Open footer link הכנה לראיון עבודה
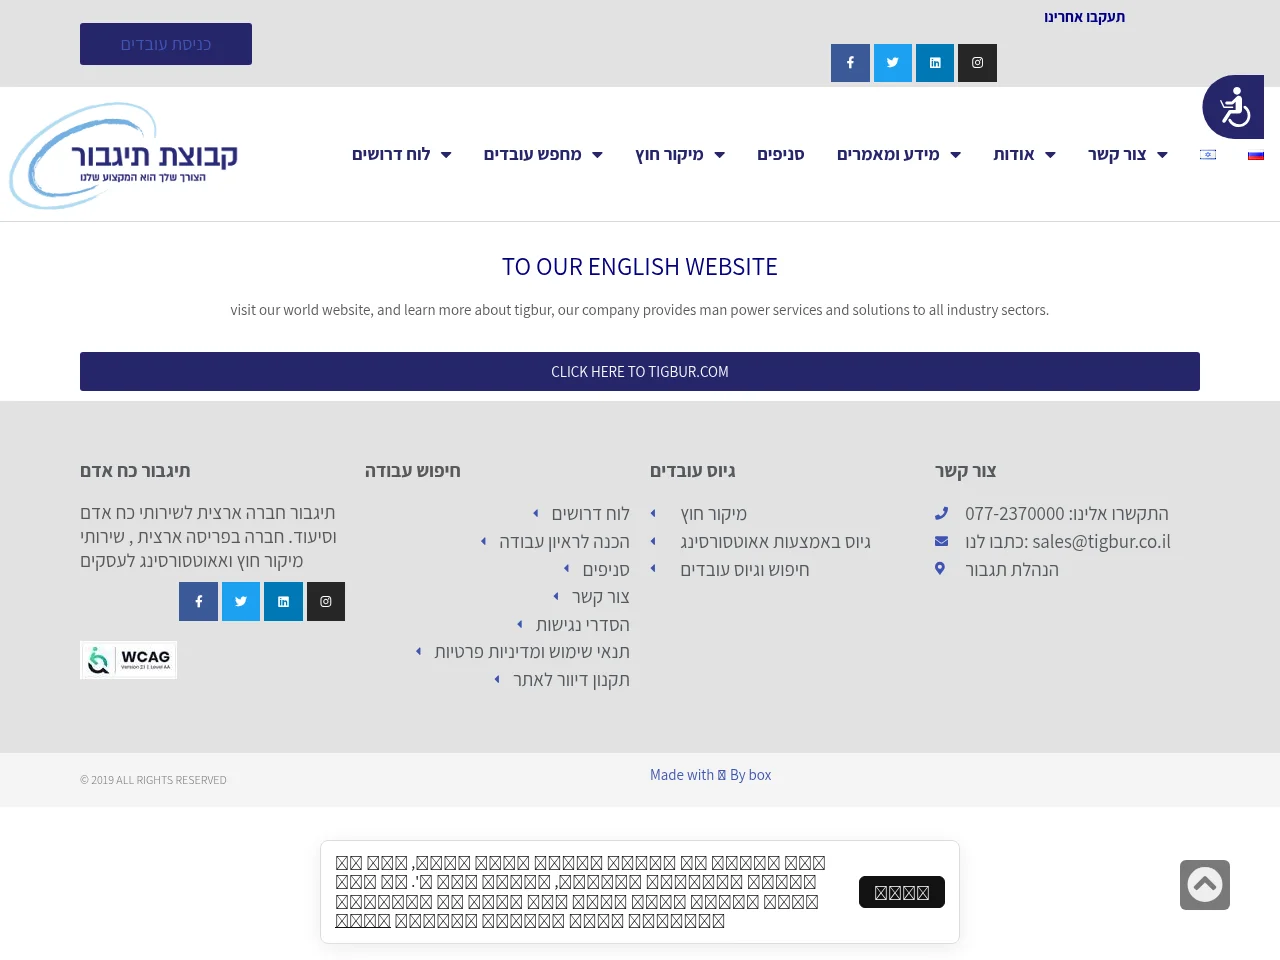This screenshot has width=1280, height=960. 564,541
